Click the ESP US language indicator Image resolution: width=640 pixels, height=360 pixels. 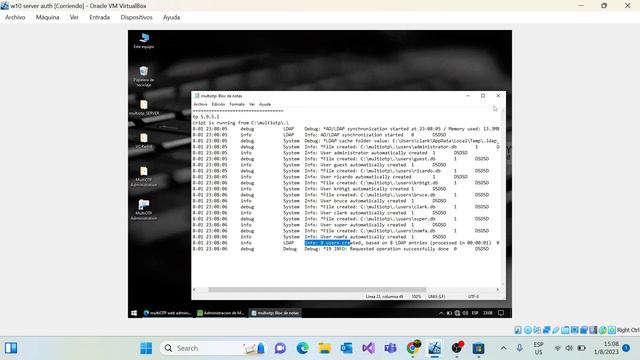(538, 348)
